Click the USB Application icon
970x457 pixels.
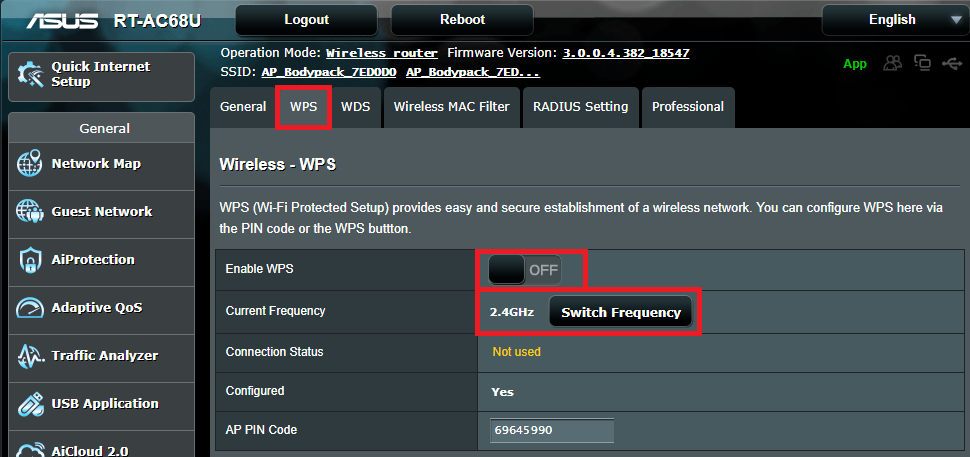point(30,403)
